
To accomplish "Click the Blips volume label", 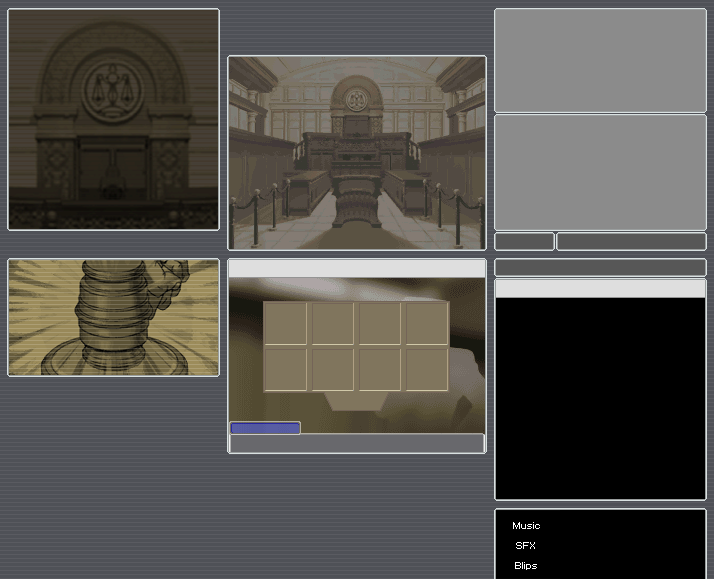I will click(526, 566).
